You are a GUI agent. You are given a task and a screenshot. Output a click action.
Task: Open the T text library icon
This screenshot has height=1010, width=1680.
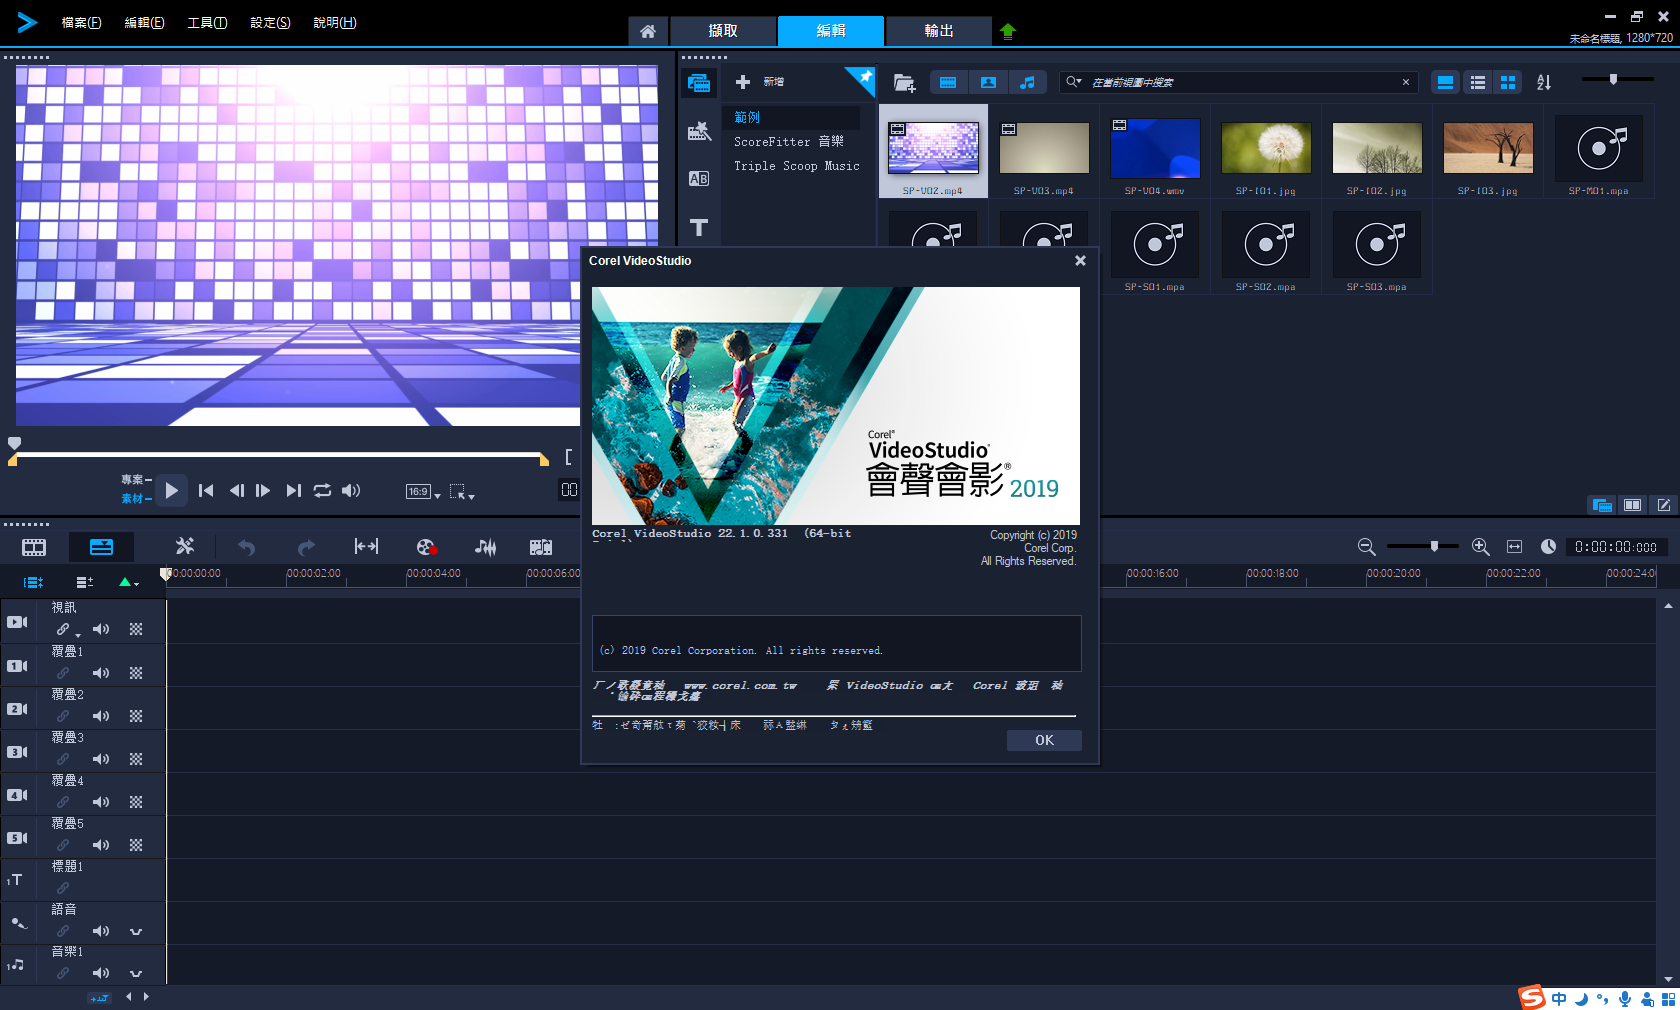pyautogui.click(x=699, y=227)
